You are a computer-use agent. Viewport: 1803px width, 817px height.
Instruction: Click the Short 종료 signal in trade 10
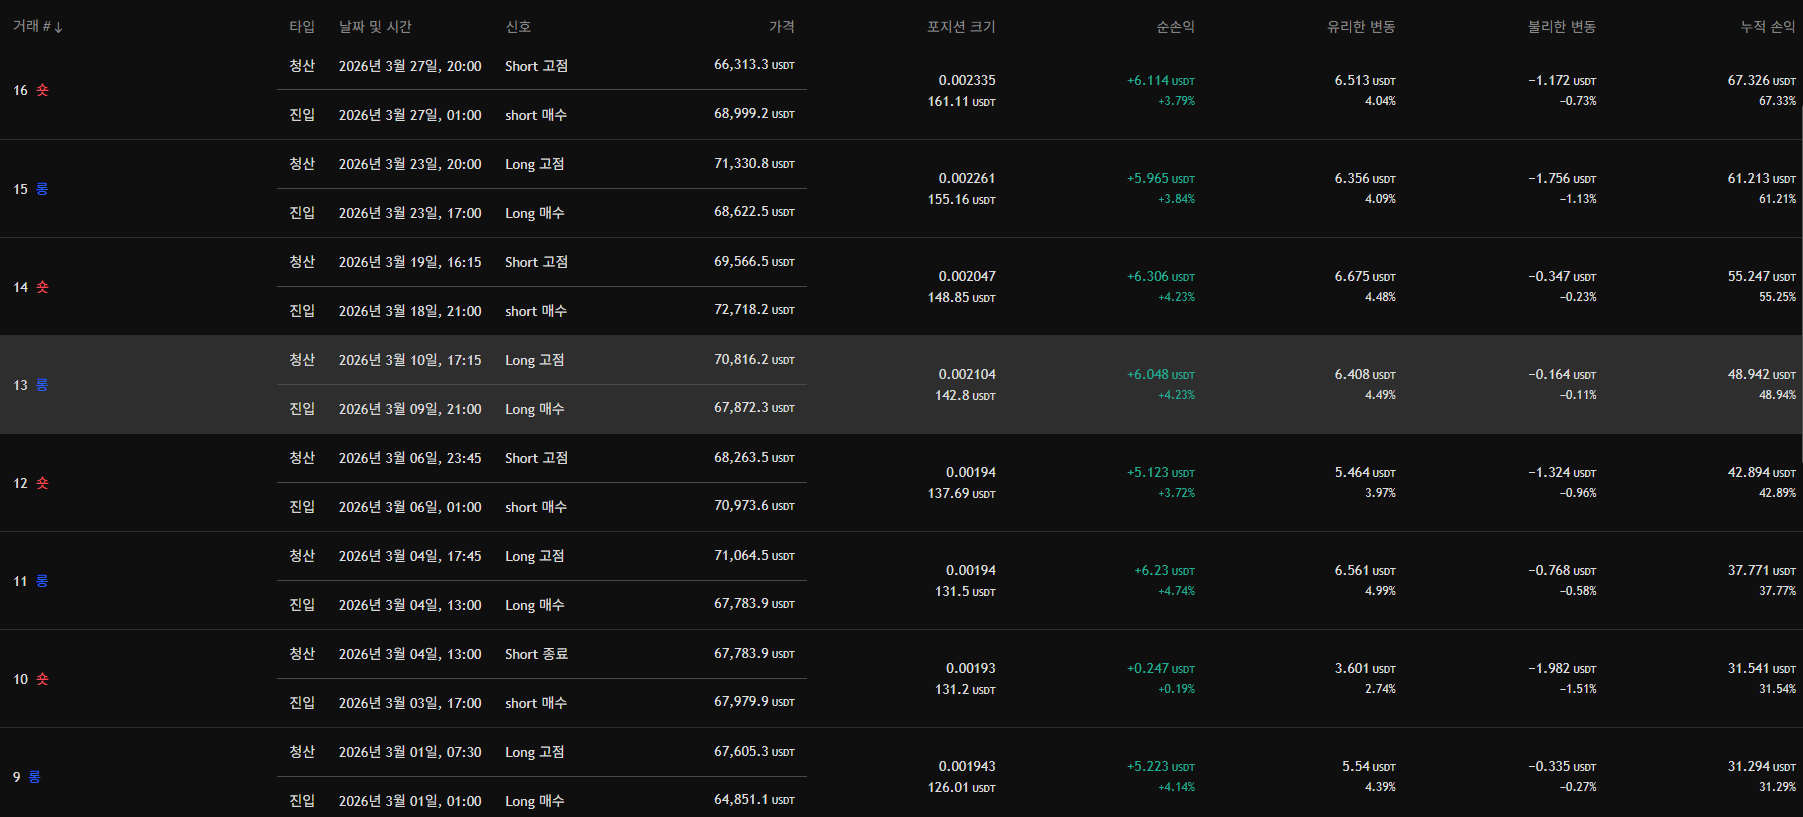[536, 654]
